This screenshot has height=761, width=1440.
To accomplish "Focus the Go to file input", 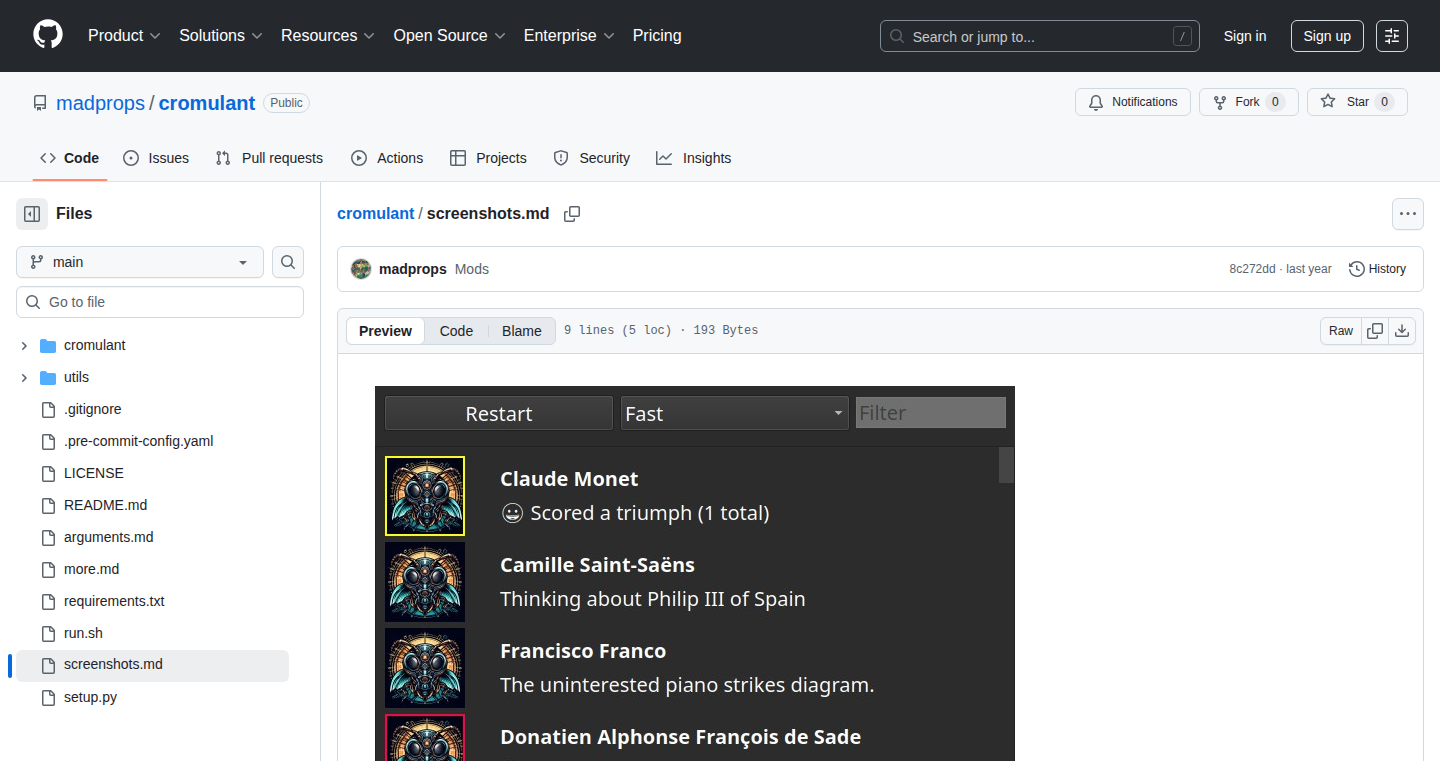I will [160, 302].
